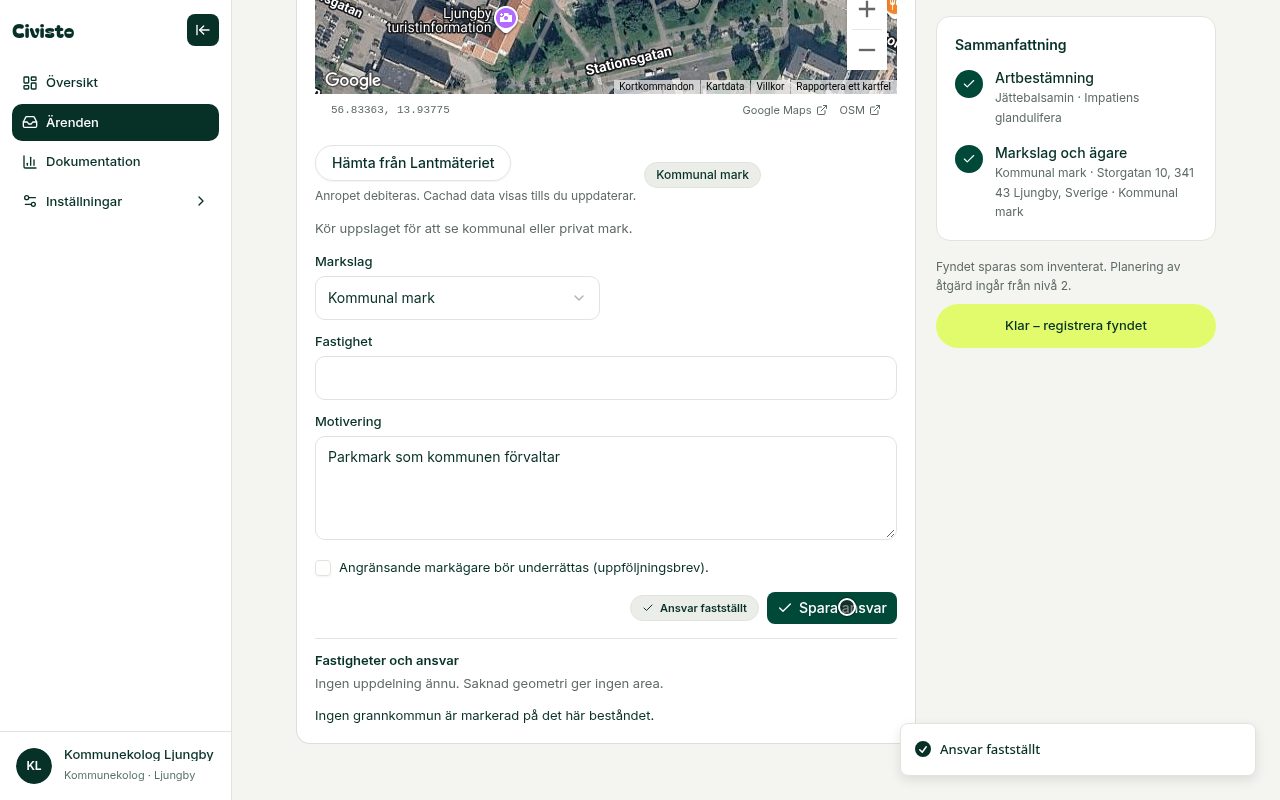Open the location in OSM
The height and width of the screenshot is (800, 1280).
(860, 110)
